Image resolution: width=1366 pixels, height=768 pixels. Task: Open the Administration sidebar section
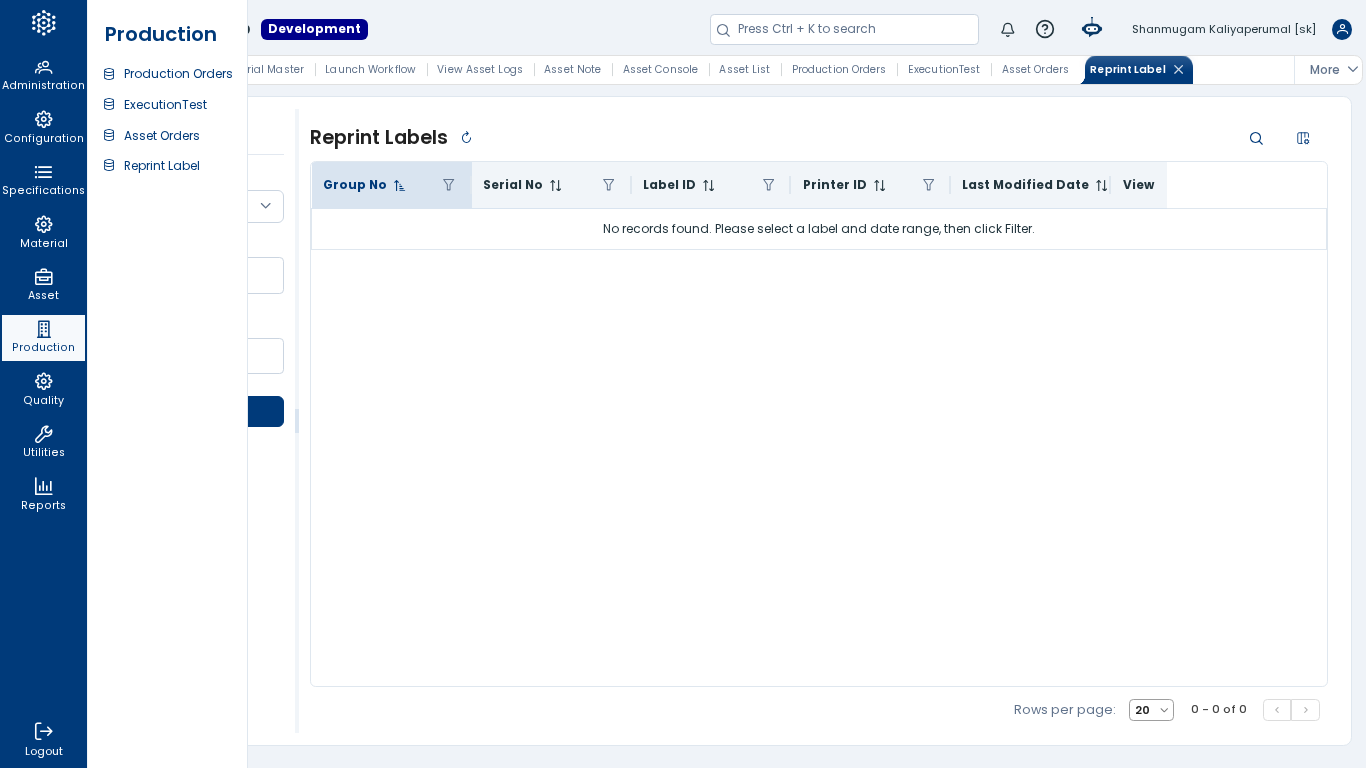43,75
